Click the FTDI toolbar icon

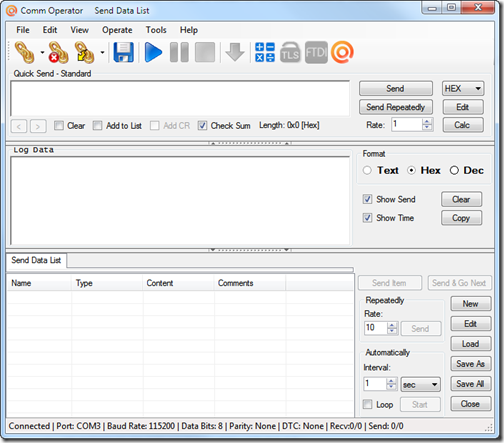coord(316,52)
